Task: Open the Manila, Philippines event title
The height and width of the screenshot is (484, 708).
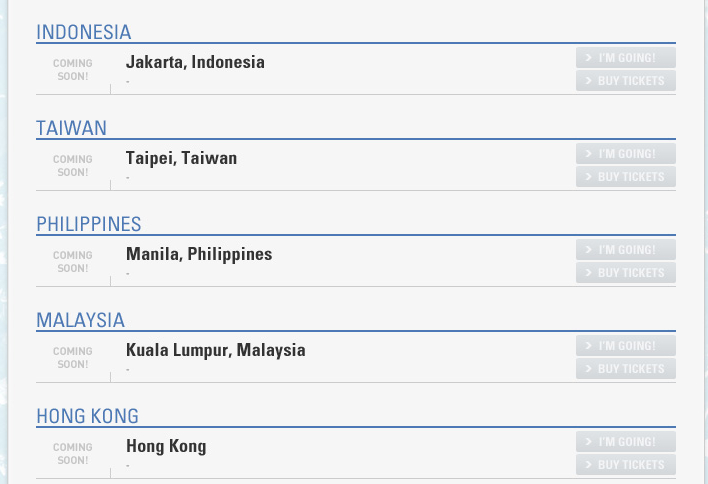Action: tap(199, 254)
